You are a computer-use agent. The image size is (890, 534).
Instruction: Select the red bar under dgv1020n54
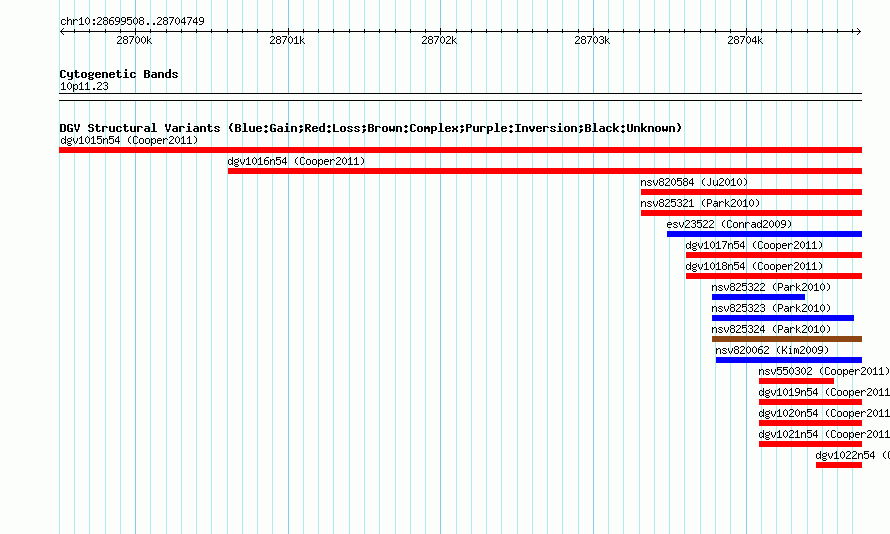pyautogui.click(x=811, y=423)
